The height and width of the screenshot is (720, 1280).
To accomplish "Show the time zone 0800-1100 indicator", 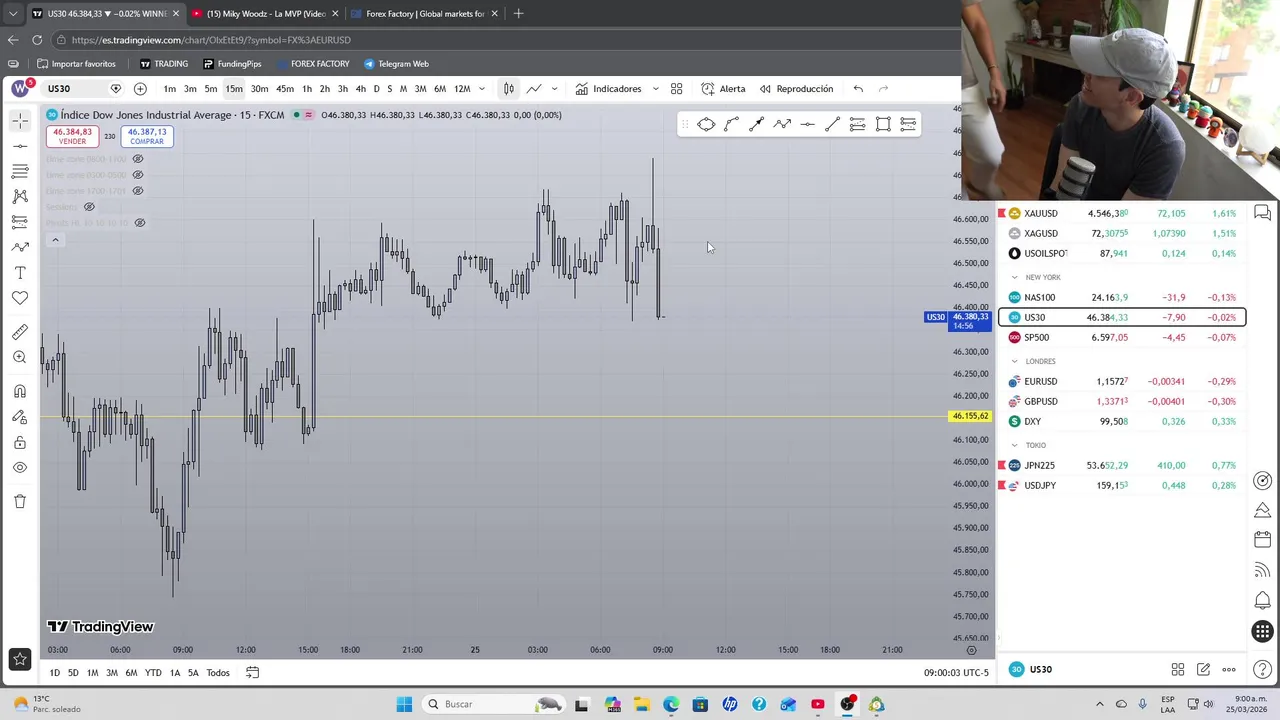I will coord(138,159).
